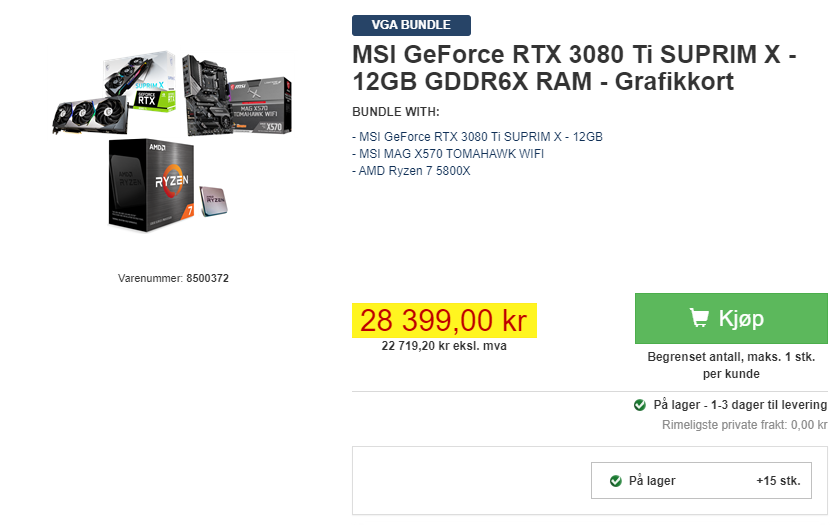The image size is (839, 525).
Task: Click the green checkmark beside 'På lager - 1-3 dager'
Action: point(639,405)
